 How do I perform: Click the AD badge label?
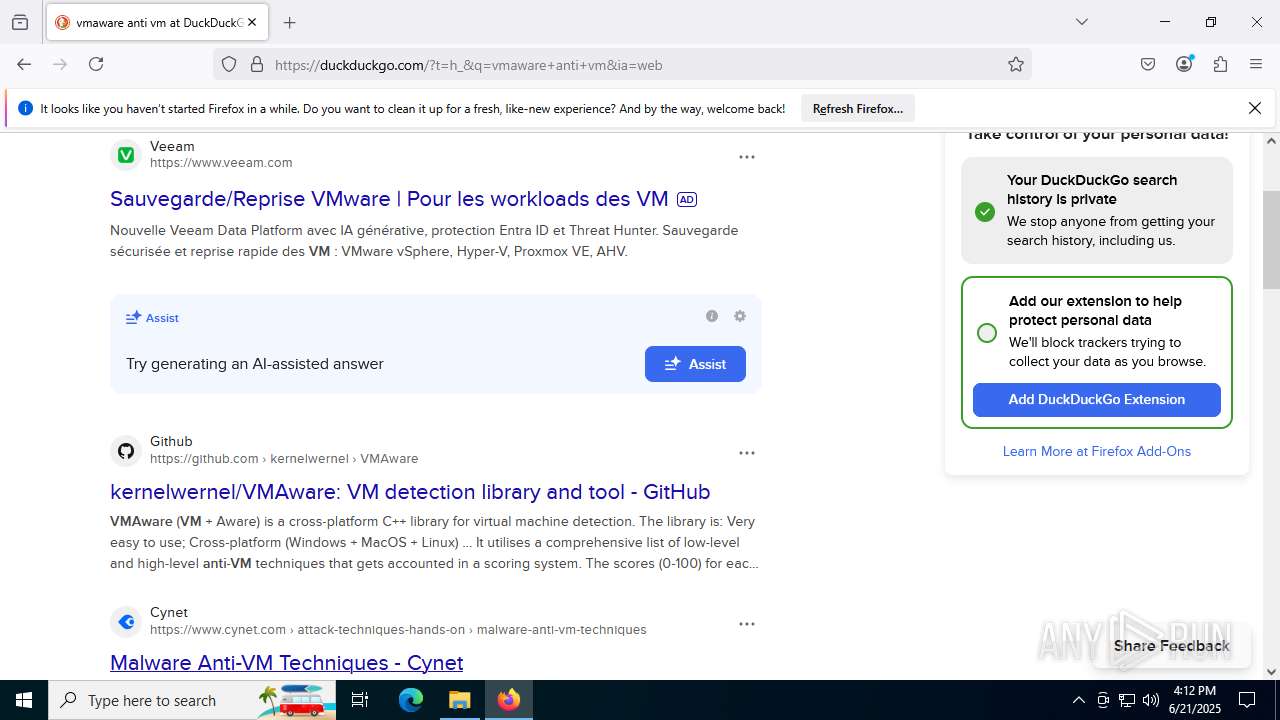pyautogui.click(x=687, y=200)
